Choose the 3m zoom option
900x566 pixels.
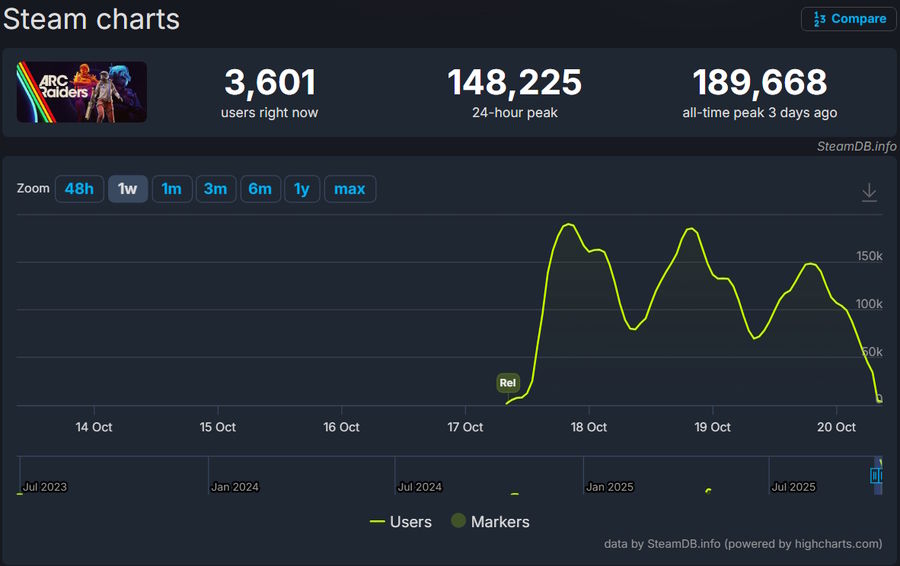pyautogui.click(x=216, y=189)
